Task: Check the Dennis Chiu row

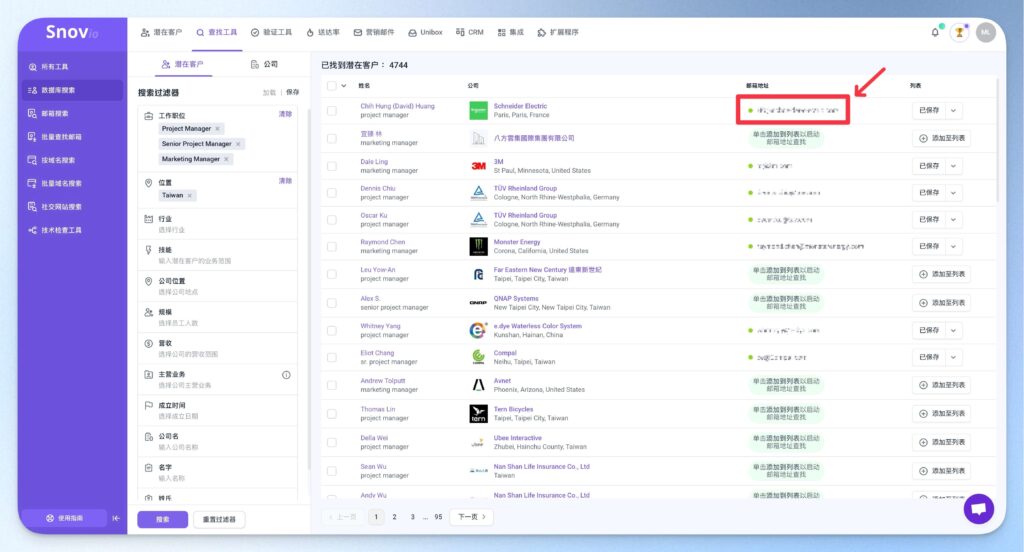Action: [332, 193]
